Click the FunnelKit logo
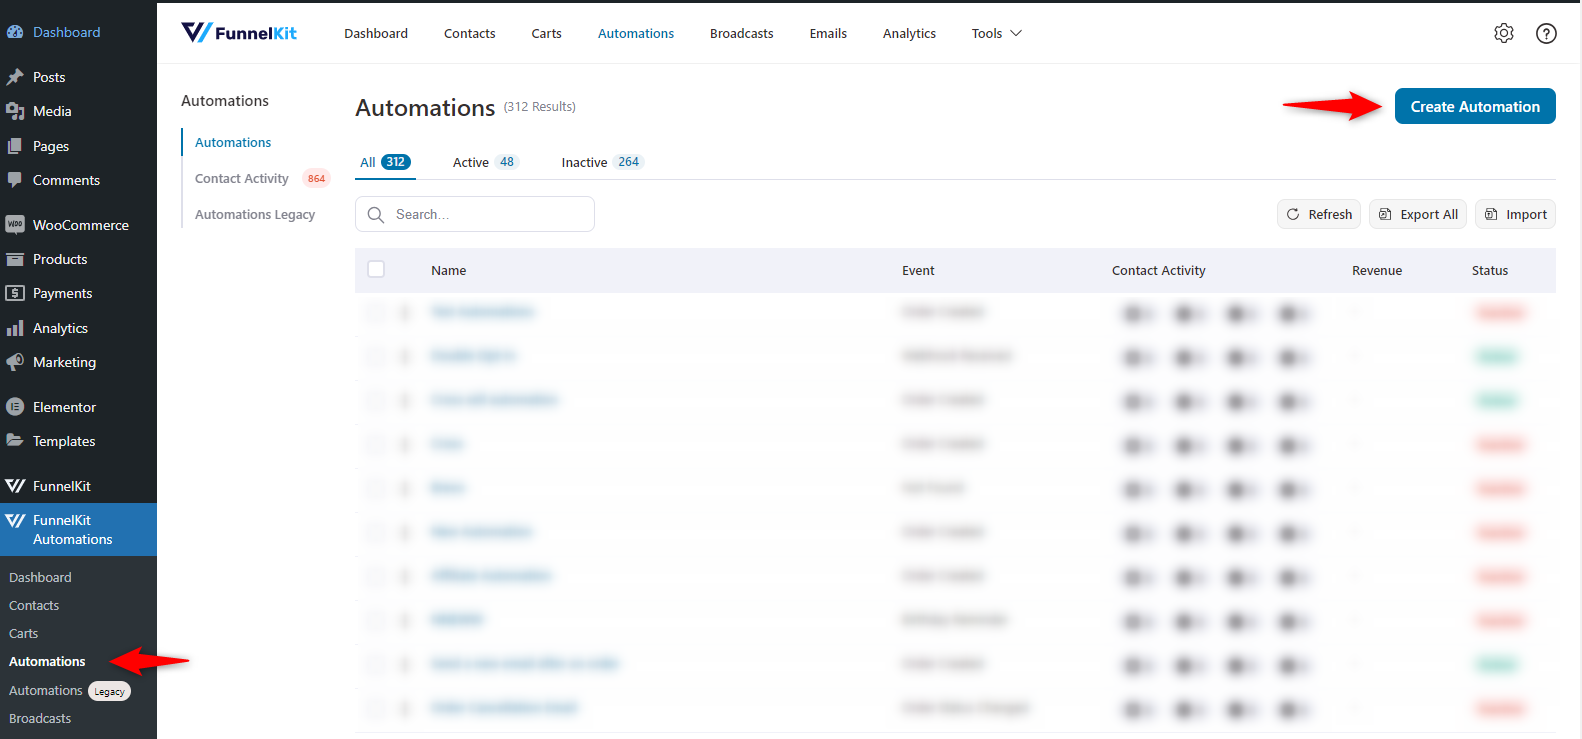 tap(239, 33)
